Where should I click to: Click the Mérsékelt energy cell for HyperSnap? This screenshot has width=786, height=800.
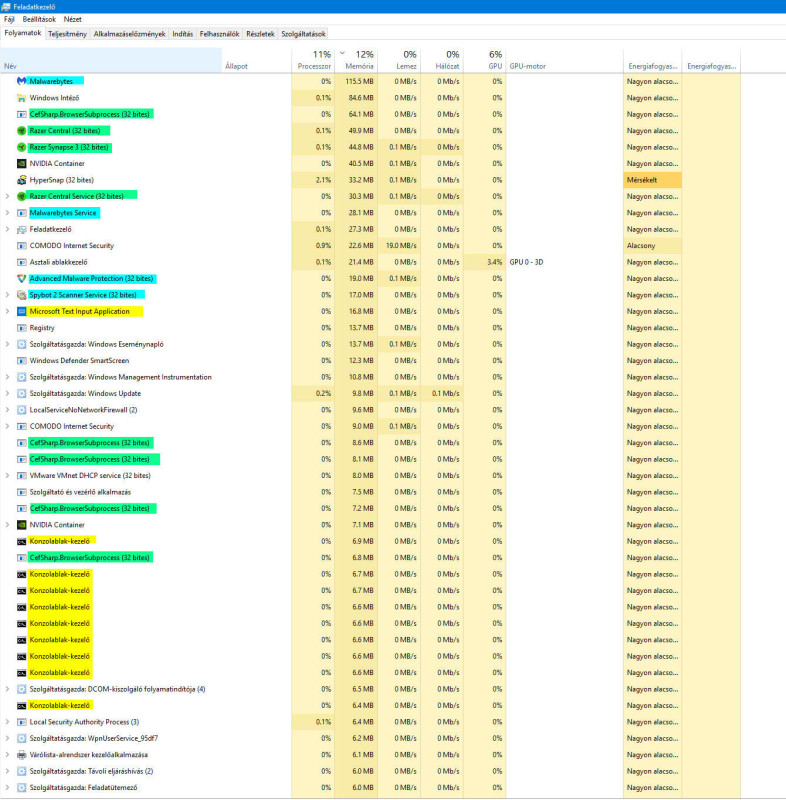[652, 180]
